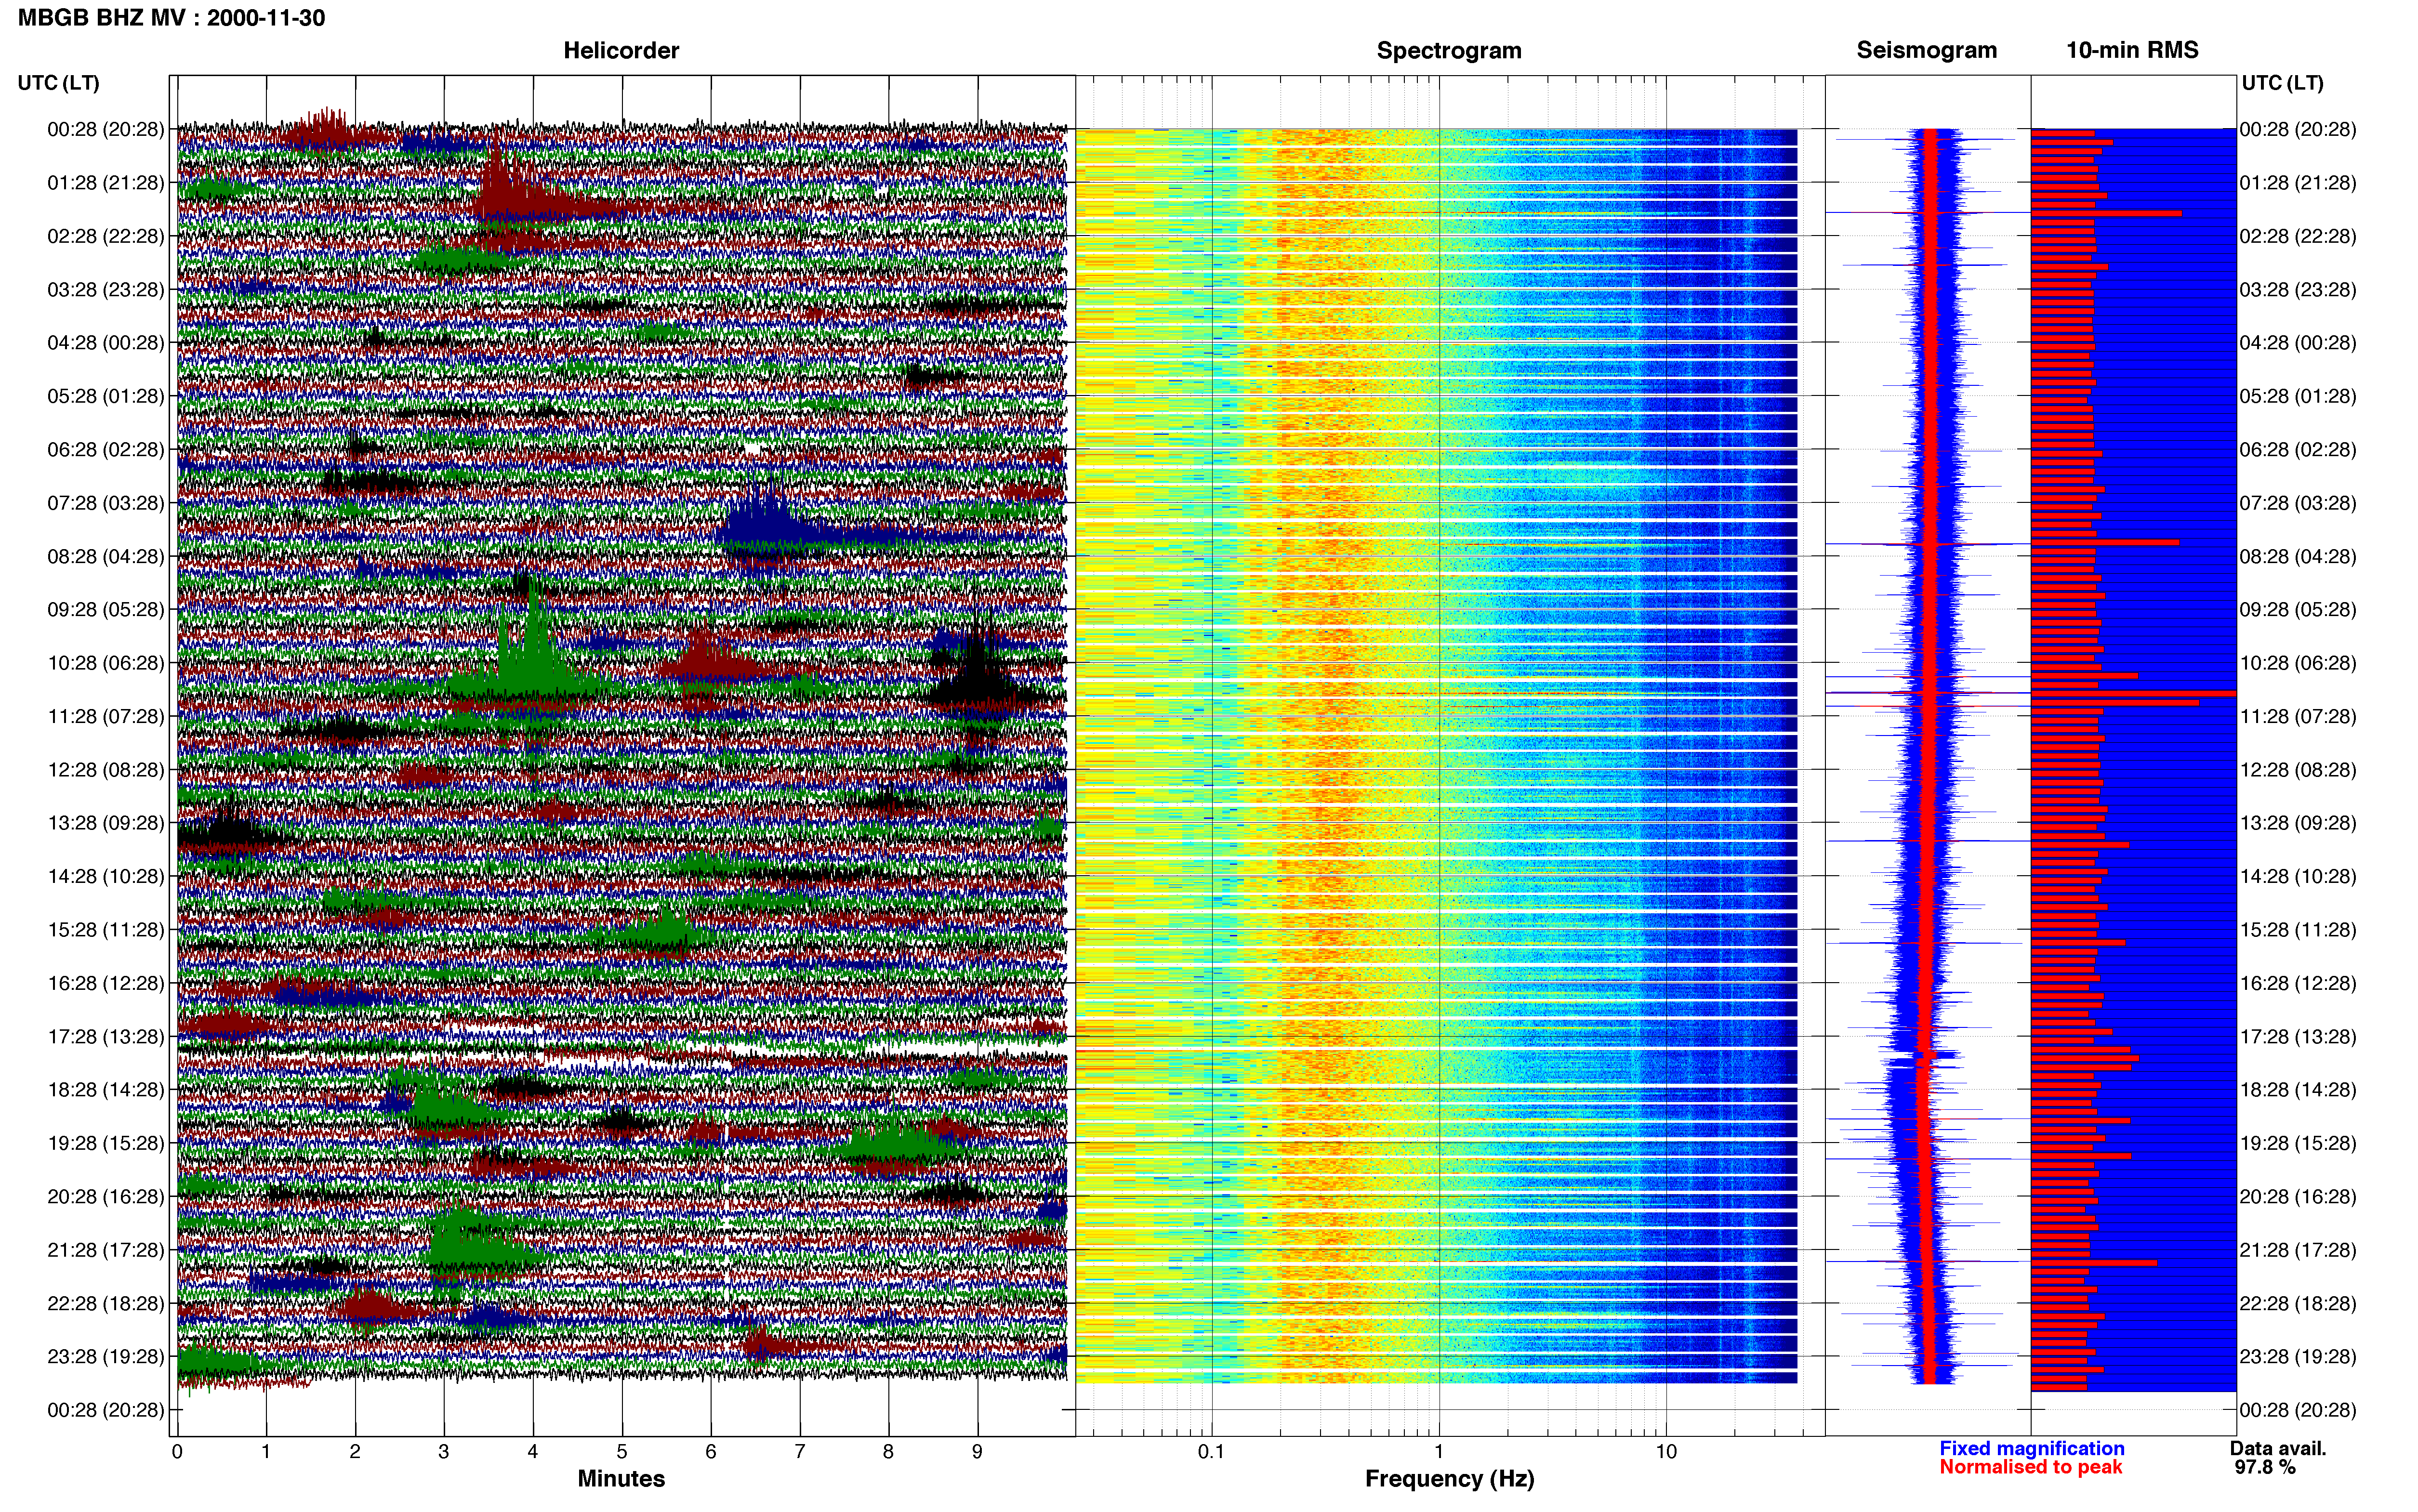
Task: Click the 'MBGB BHZ MV : 2000-11-30' title
Action: [x=171, y=18]
